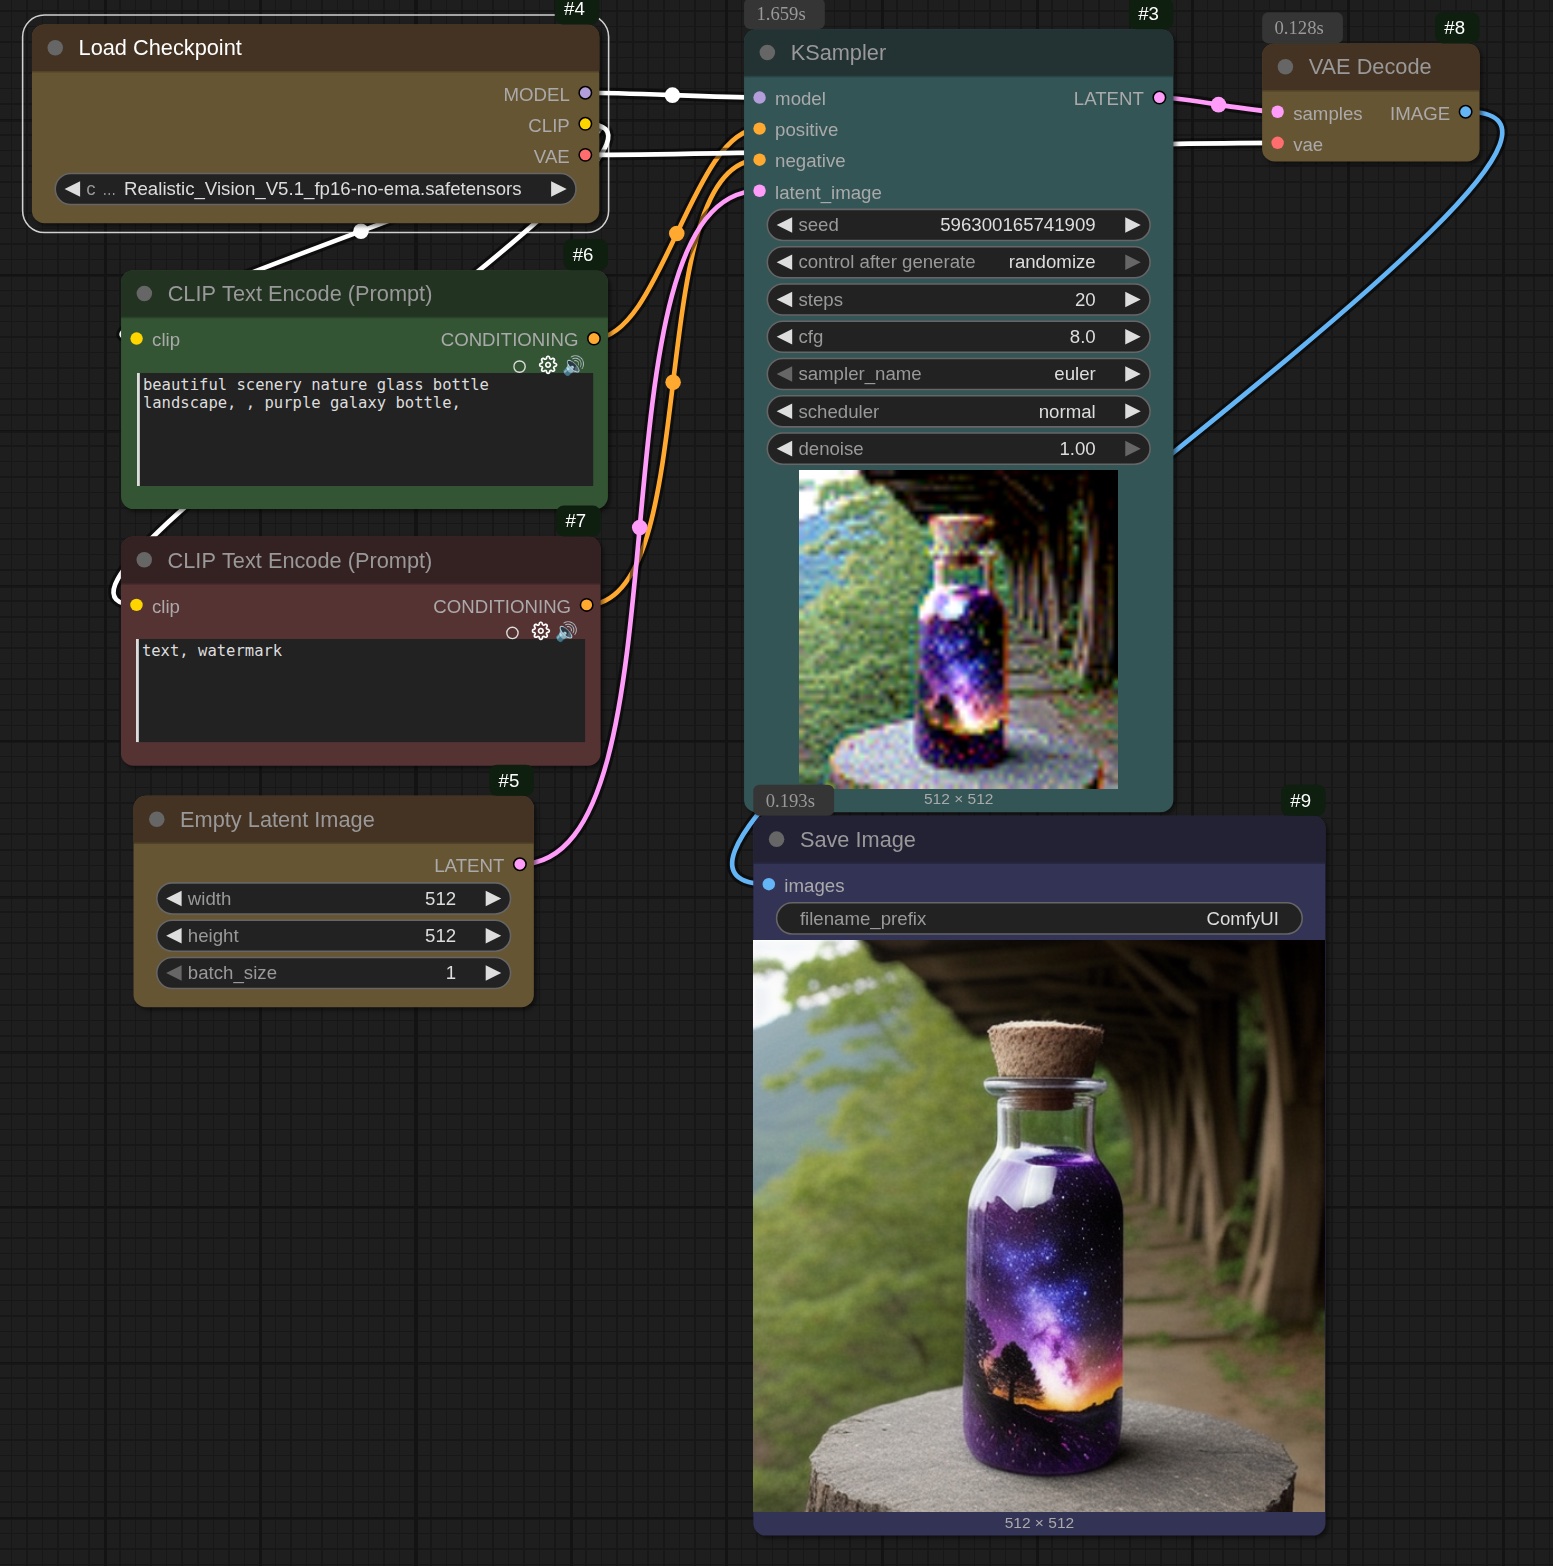Click the images input socket on Save Image
Screen dimensions: 1553x1566
(769, 885)
